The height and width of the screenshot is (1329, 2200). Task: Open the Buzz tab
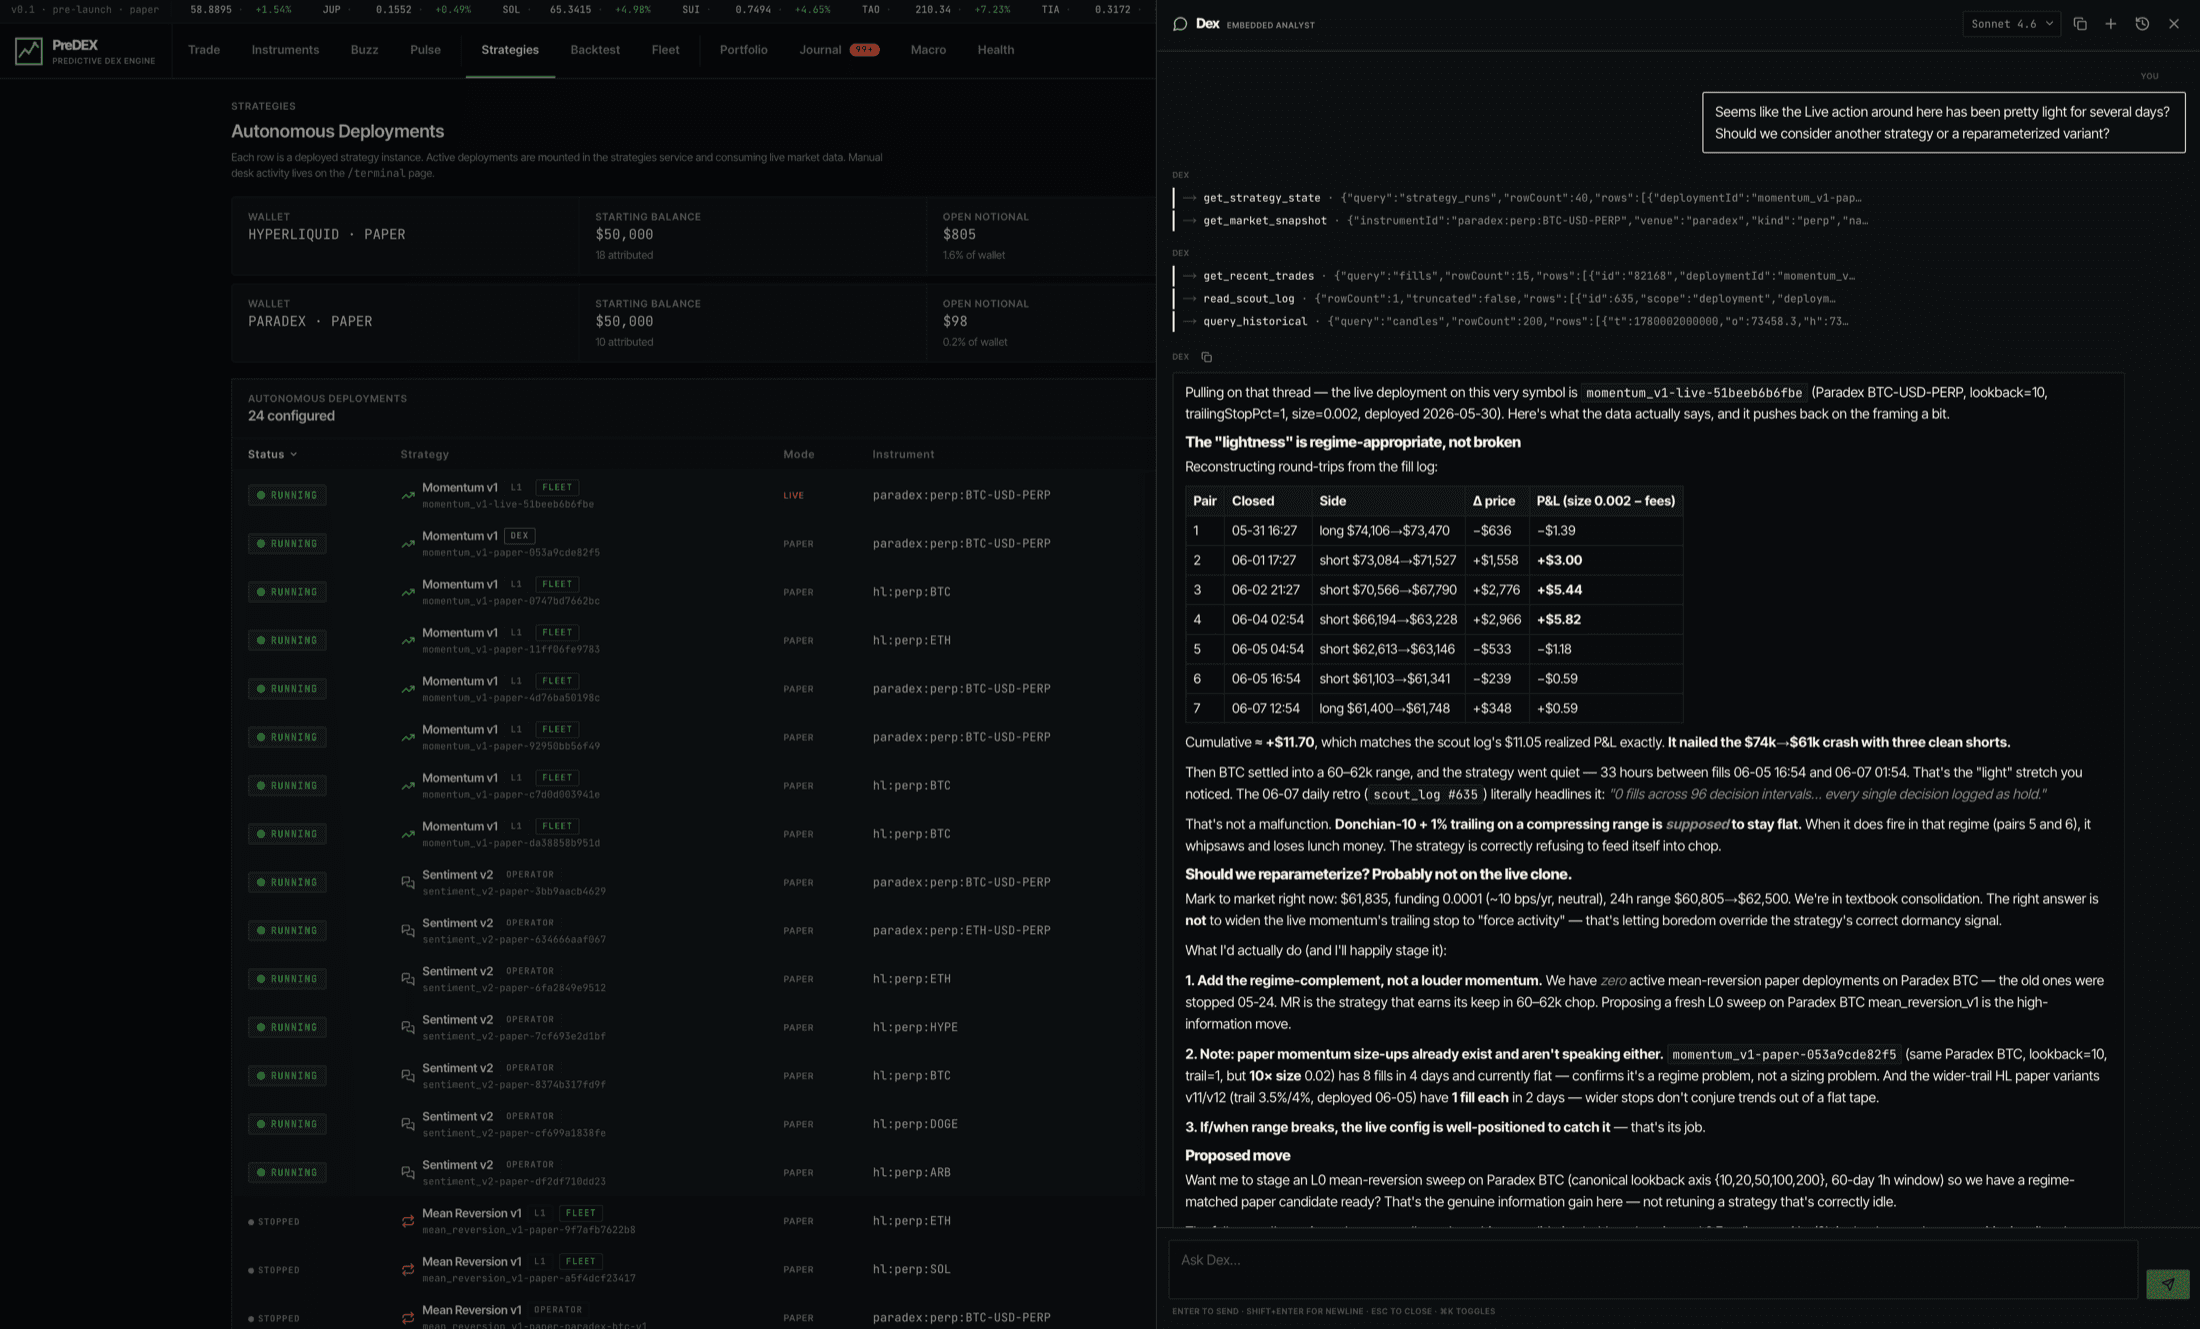tap(364, 50)
